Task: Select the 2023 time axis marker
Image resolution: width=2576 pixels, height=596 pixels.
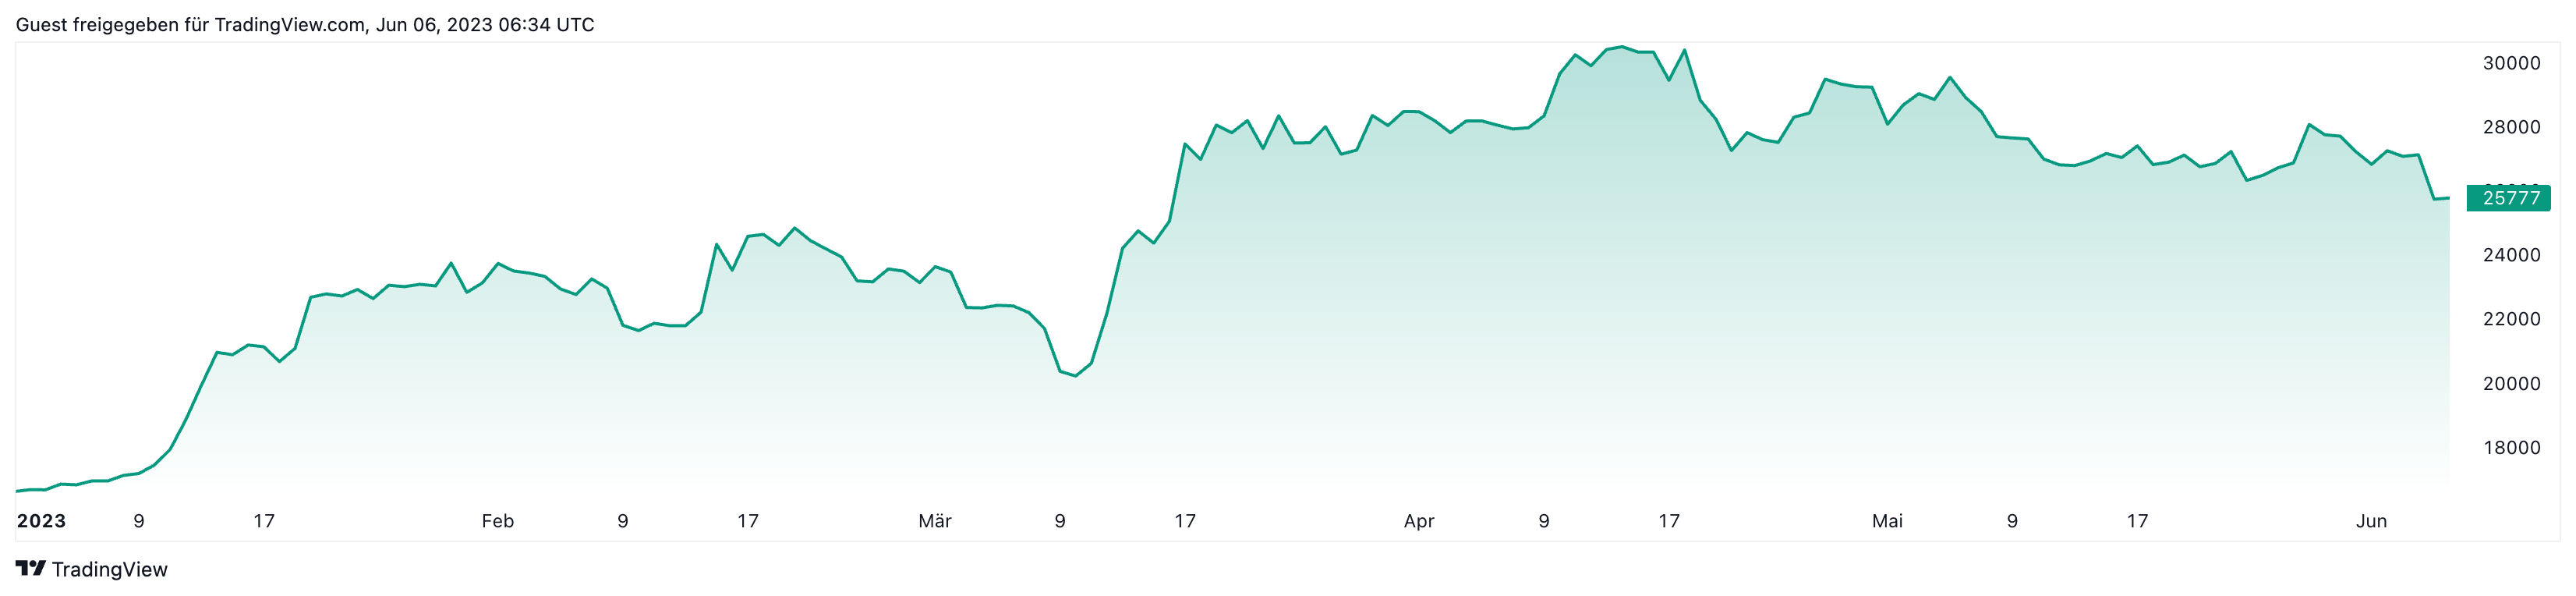Action: 41,521
